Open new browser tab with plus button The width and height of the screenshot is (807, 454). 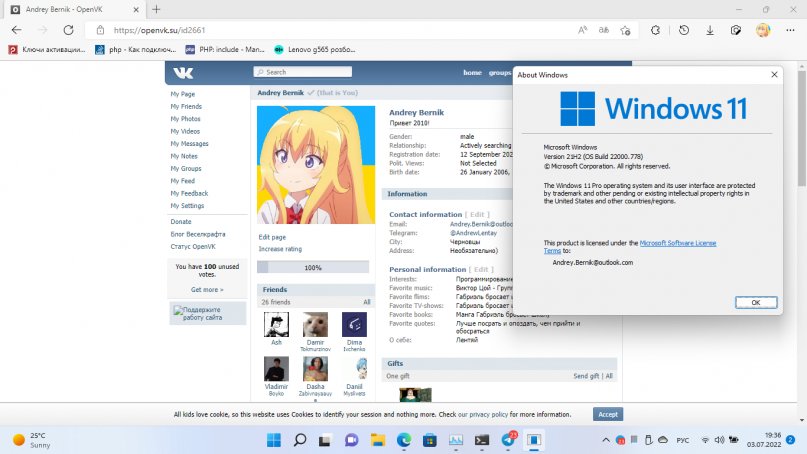pos(155,8)
